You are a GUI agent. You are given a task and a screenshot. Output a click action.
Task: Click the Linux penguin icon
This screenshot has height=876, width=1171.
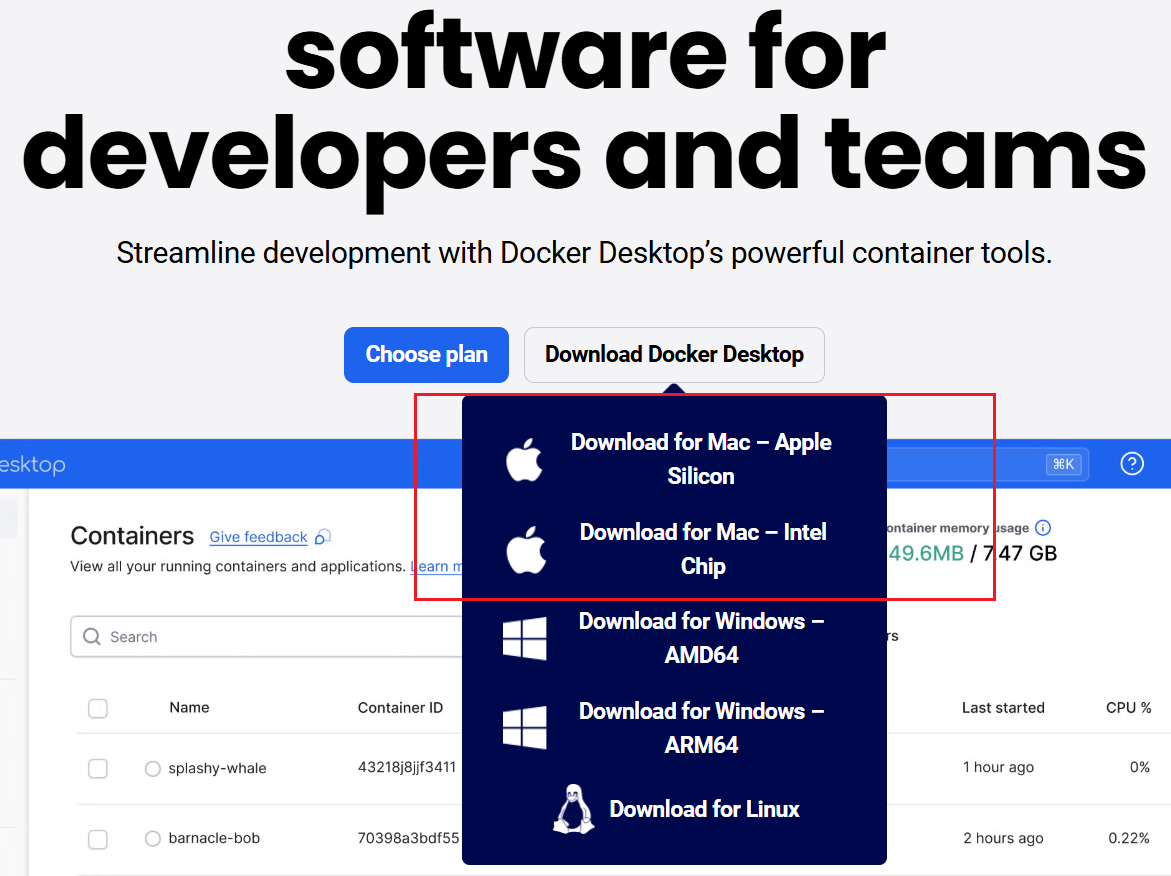[x=573, y=809]
